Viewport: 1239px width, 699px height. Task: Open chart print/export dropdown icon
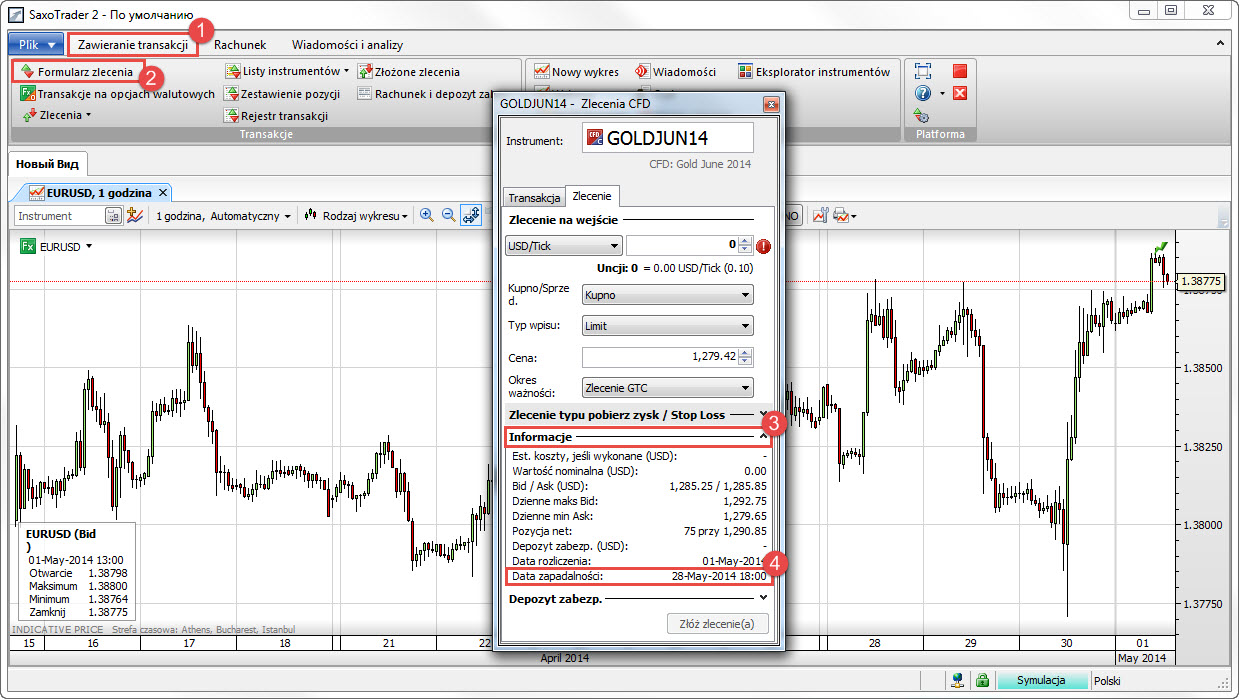(845, 216)
